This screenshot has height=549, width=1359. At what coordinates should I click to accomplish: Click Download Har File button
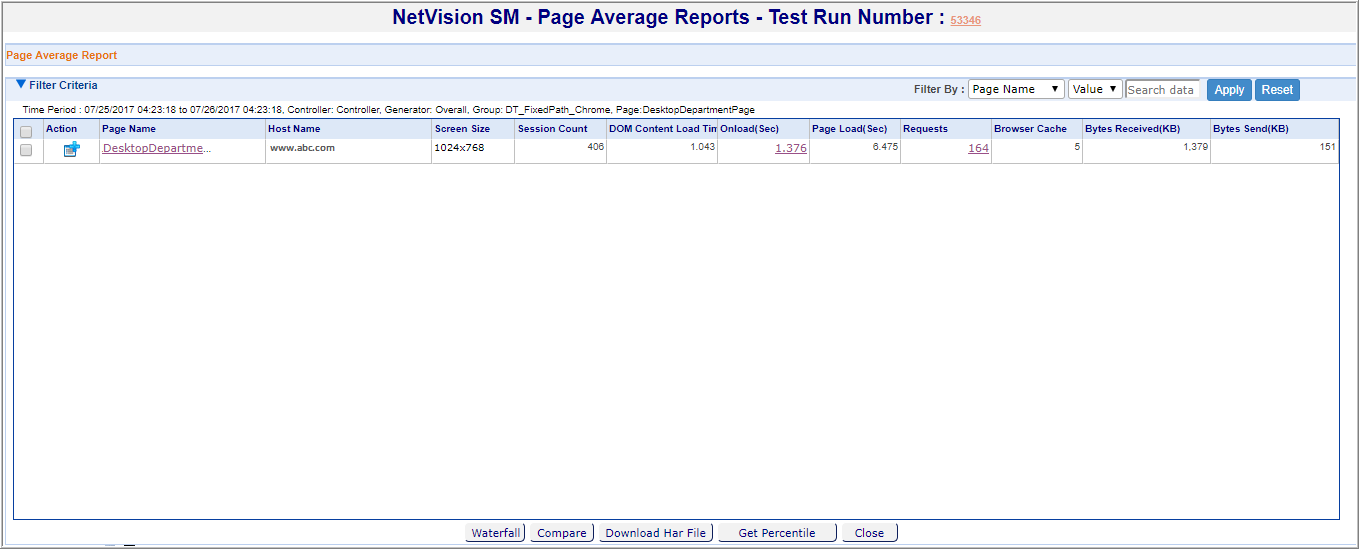point(656,533)
